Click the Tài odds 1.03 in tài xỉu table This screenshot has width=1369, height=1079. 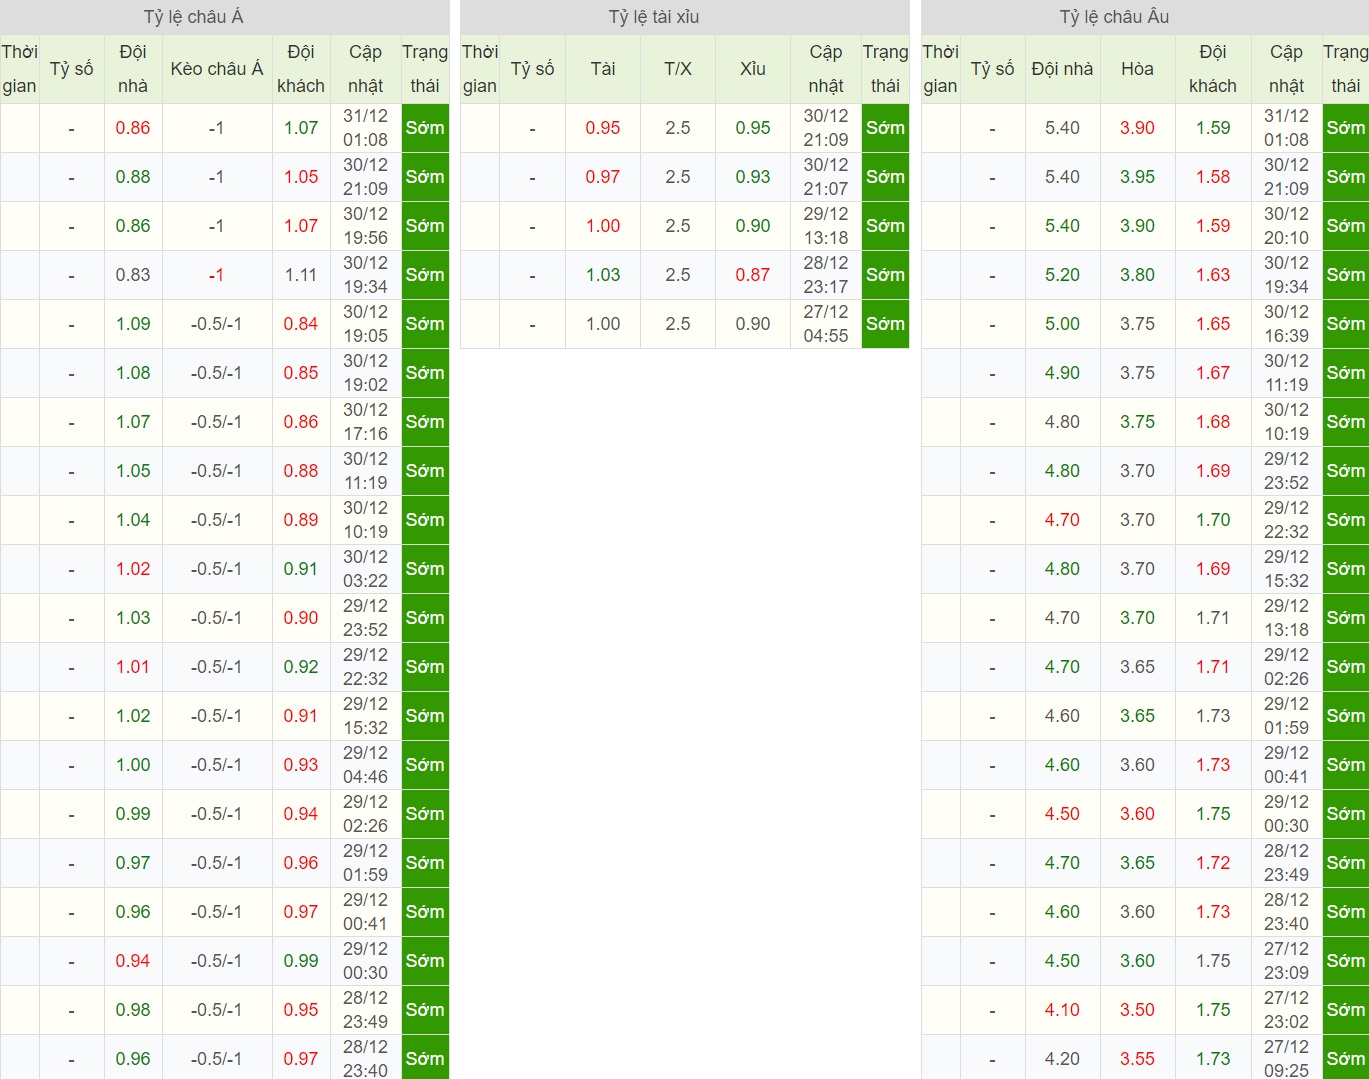603,275
